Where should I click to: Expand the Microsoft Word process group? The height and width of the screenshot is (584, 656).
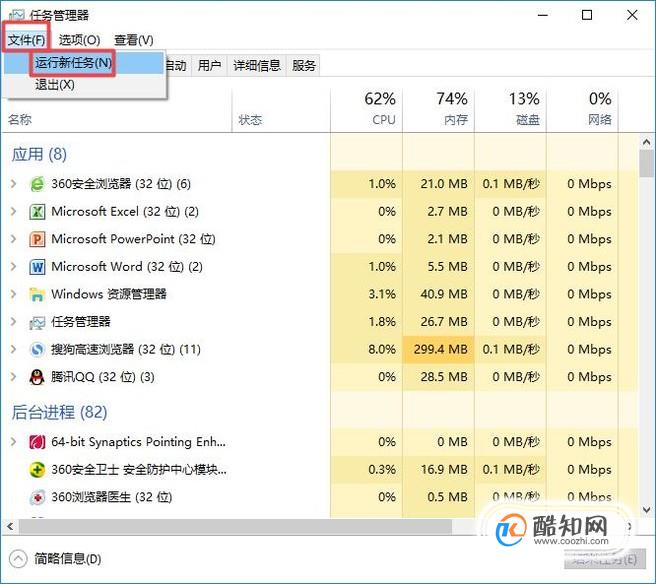[14, 266]
